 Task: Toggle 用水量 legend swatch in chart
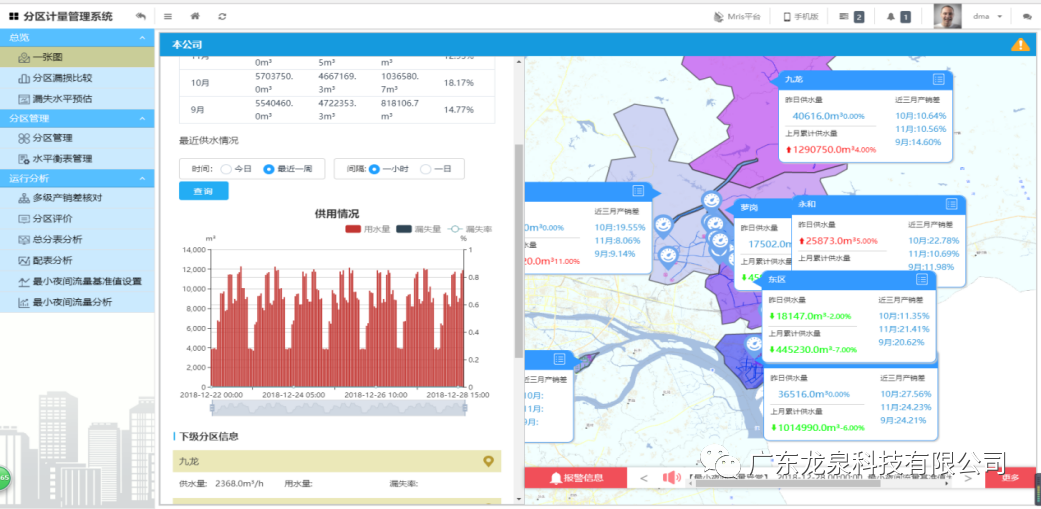pos(353,229)
